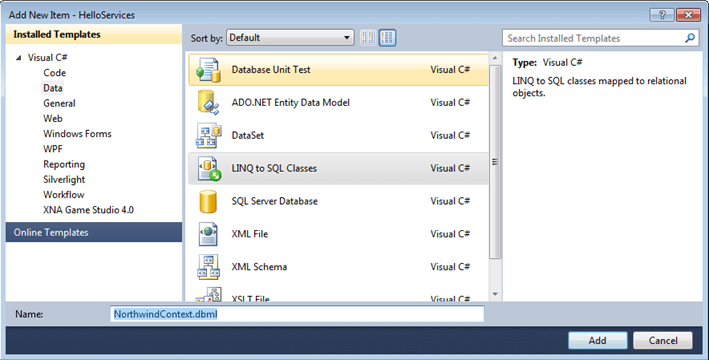This screenshot has width=709, height=360.
Task: Select the Data category
Action: tap(53, 88)
